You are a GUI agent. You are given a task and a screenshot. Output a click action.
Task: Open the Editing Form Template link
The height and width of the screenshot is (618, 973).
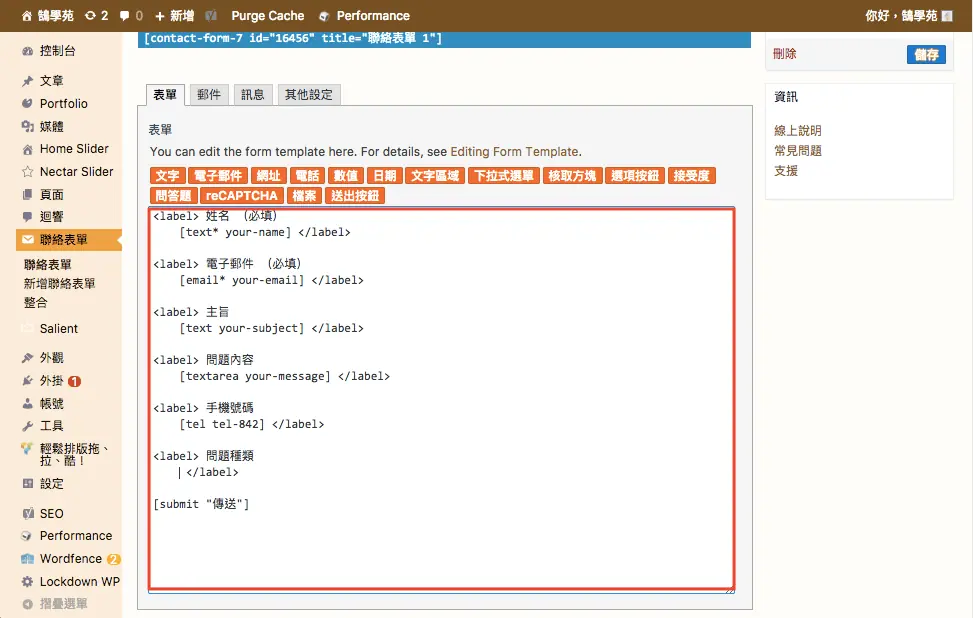click(x=514, y=152)
